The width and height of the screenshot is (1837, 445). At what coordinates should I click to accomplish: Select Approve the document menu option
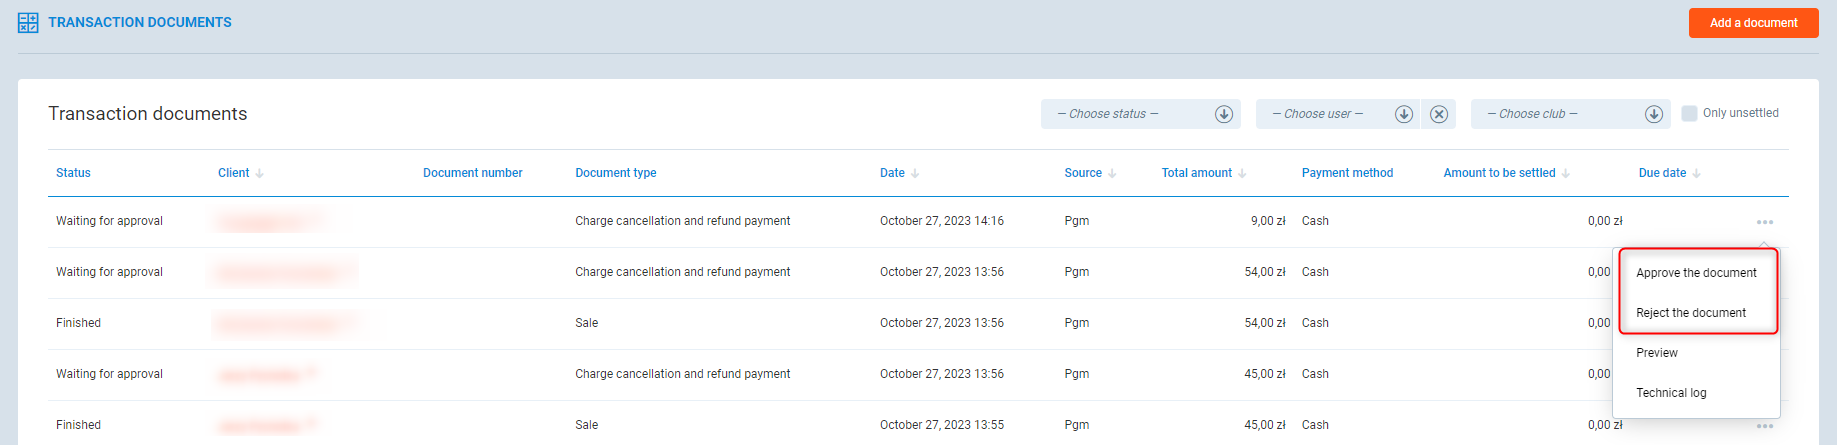click(1696, 273)
